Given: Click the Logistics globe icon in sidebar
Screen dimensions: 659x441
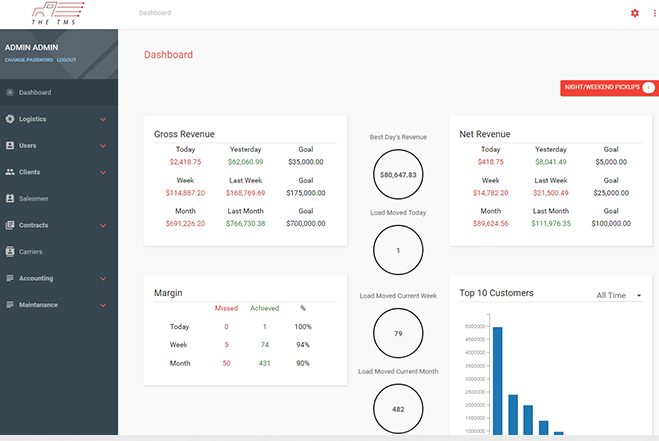Looking at the screenshot, I should click(10, 119).
